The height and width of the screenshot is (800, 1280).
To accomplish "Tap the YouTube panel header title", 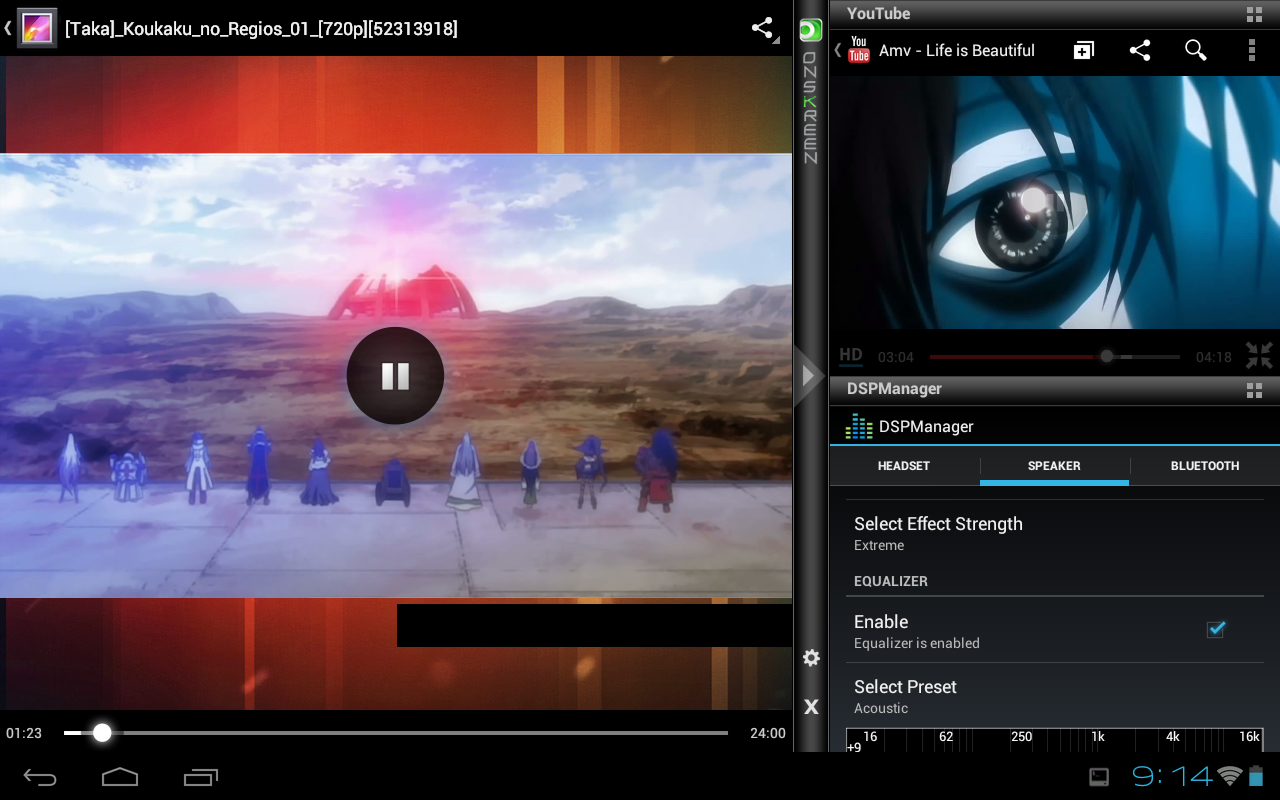I will (x=879, y=13).
